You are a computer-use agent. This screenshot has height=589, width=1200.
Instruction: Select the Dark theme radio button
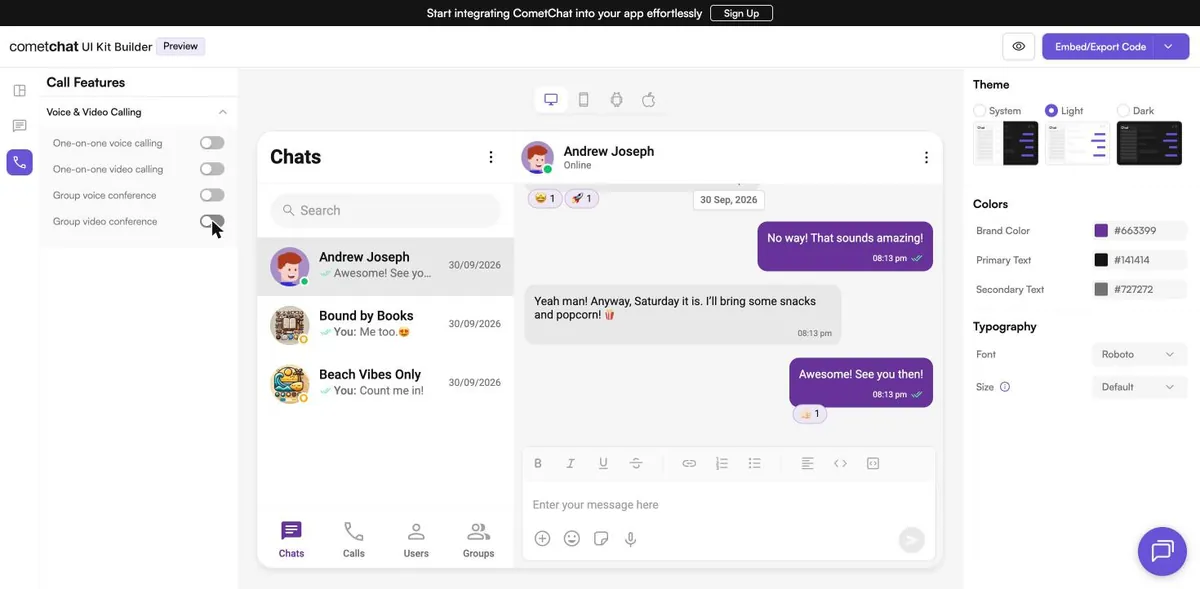(1123, 111)
